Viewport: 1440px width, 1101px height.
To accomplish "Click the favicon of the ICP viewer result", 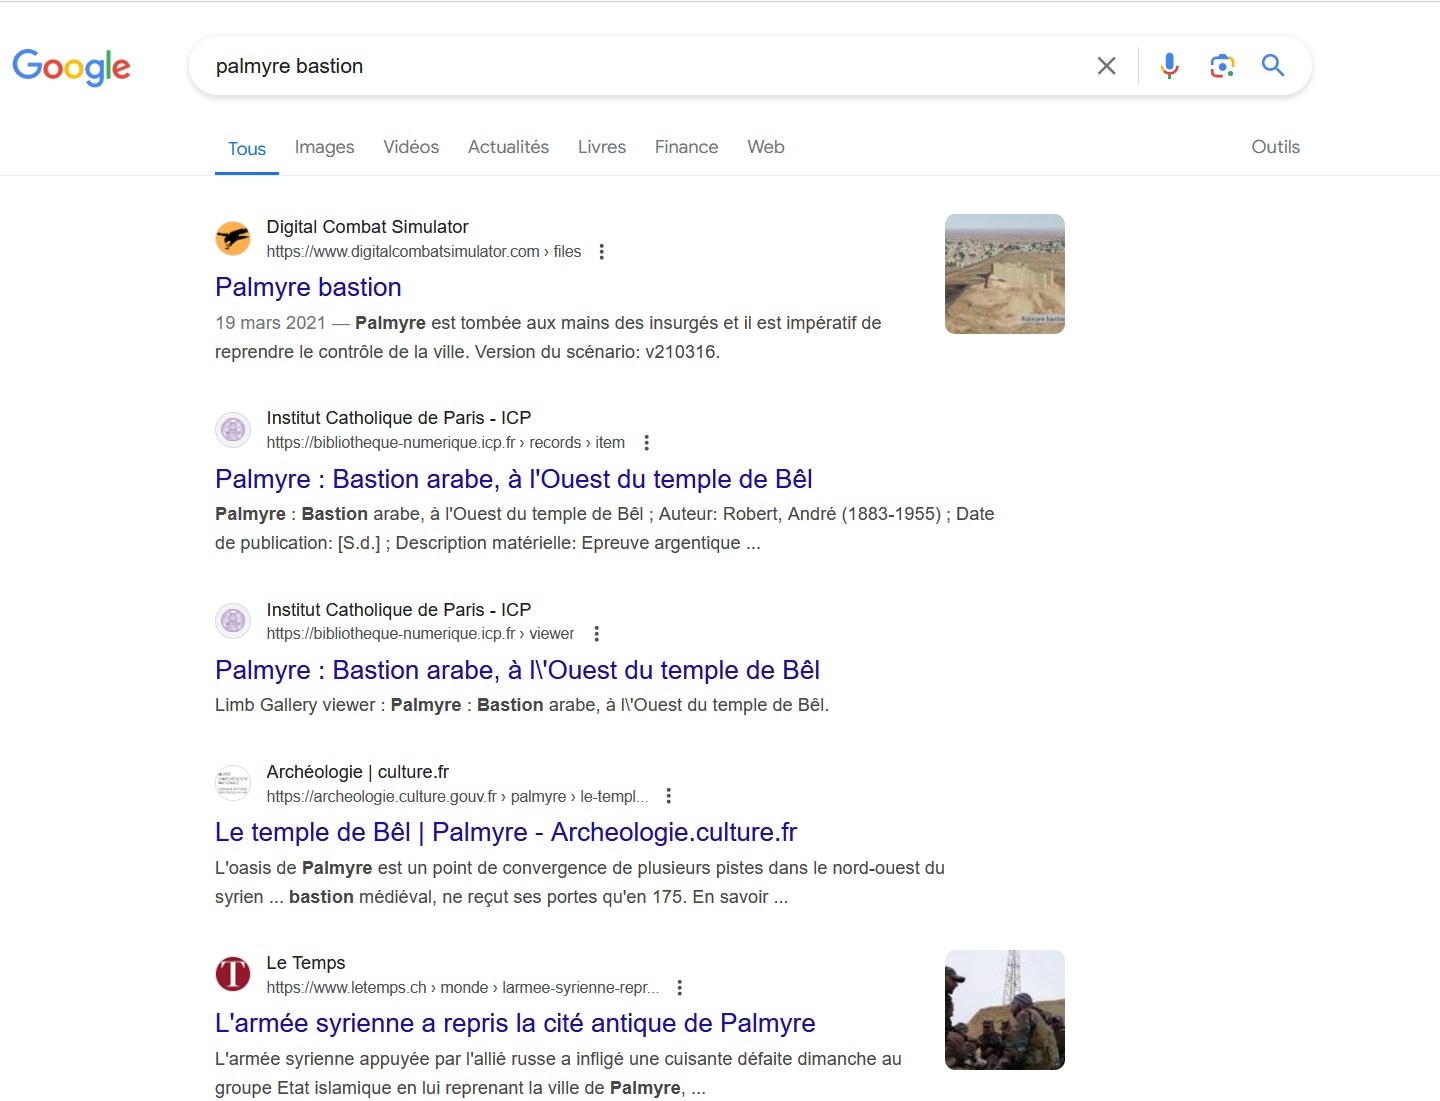I will pos(233,621).
